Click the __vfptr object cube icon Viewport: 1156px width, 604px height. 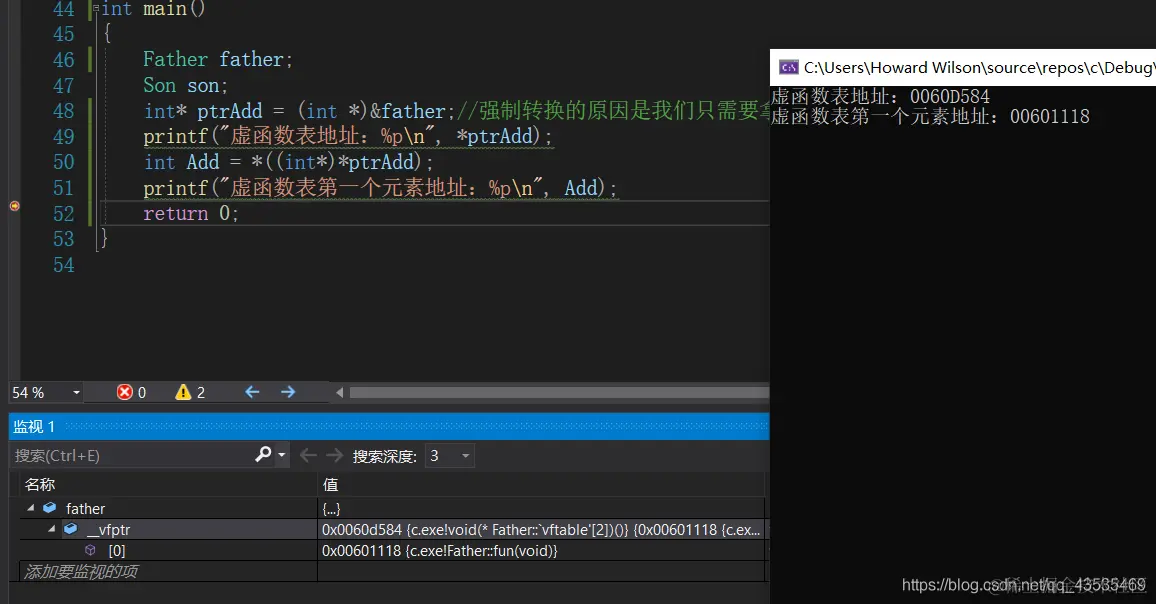(x=71, y=529)
